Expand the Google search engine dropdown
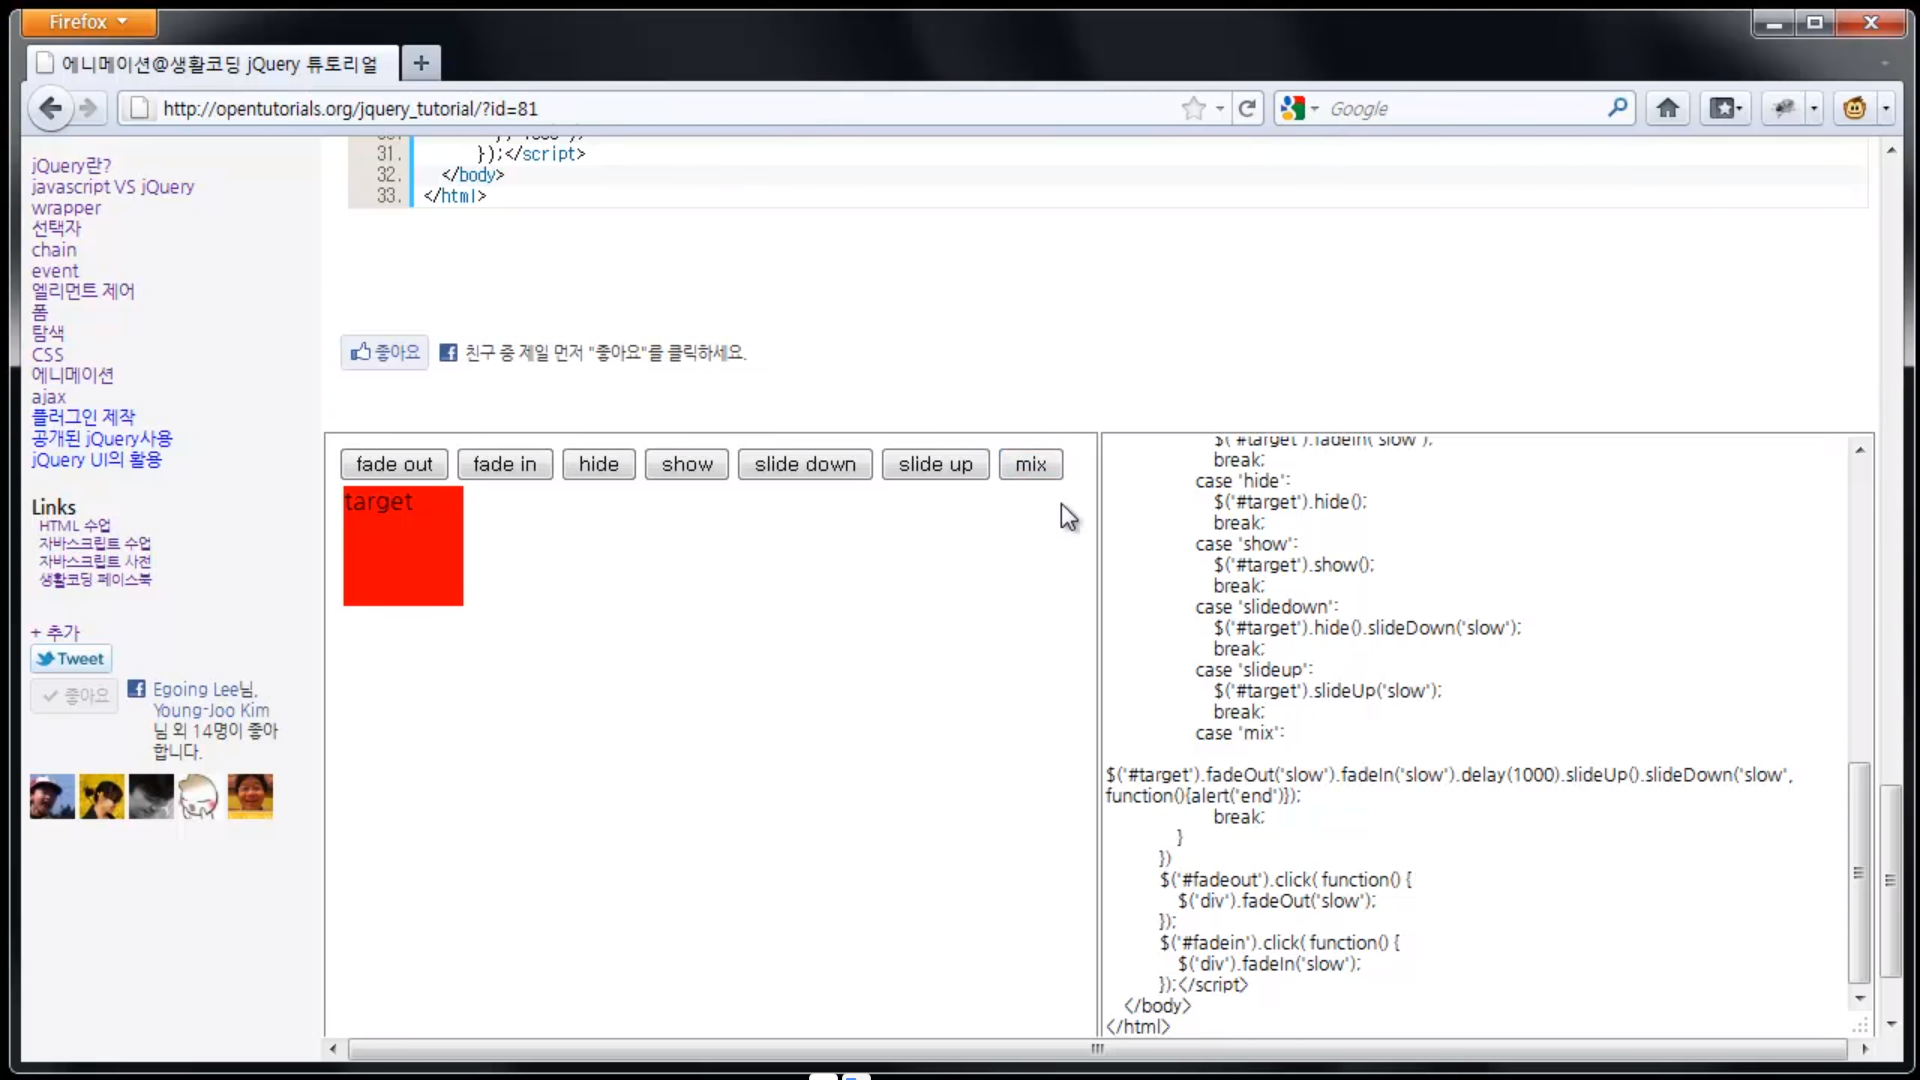 click(x=1299, y=108)
